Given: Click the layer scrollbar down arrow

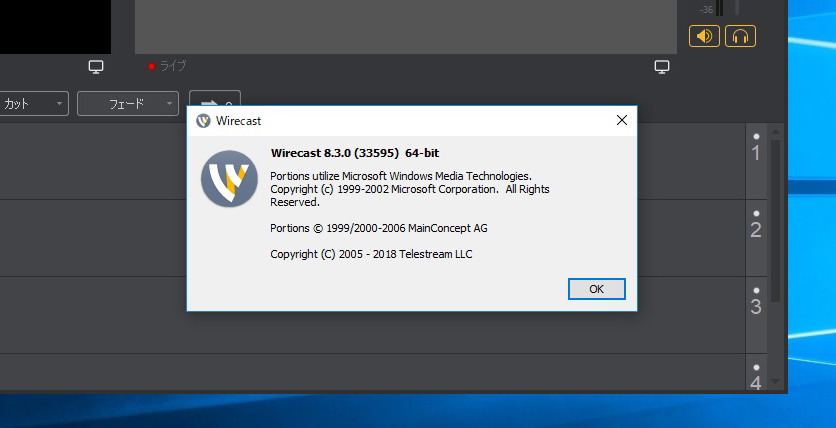Looking at the screenshot, I should coord(776,381).
